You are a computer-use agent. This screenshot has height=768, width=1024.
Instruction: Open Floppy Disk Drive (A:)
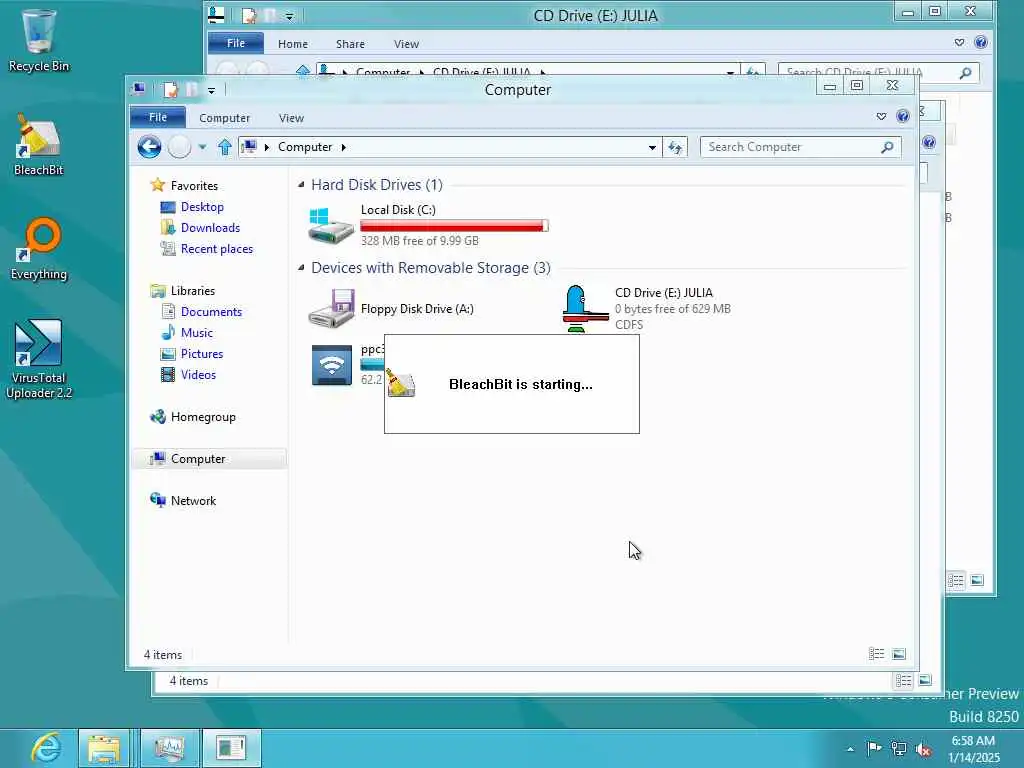coord(392,309)
